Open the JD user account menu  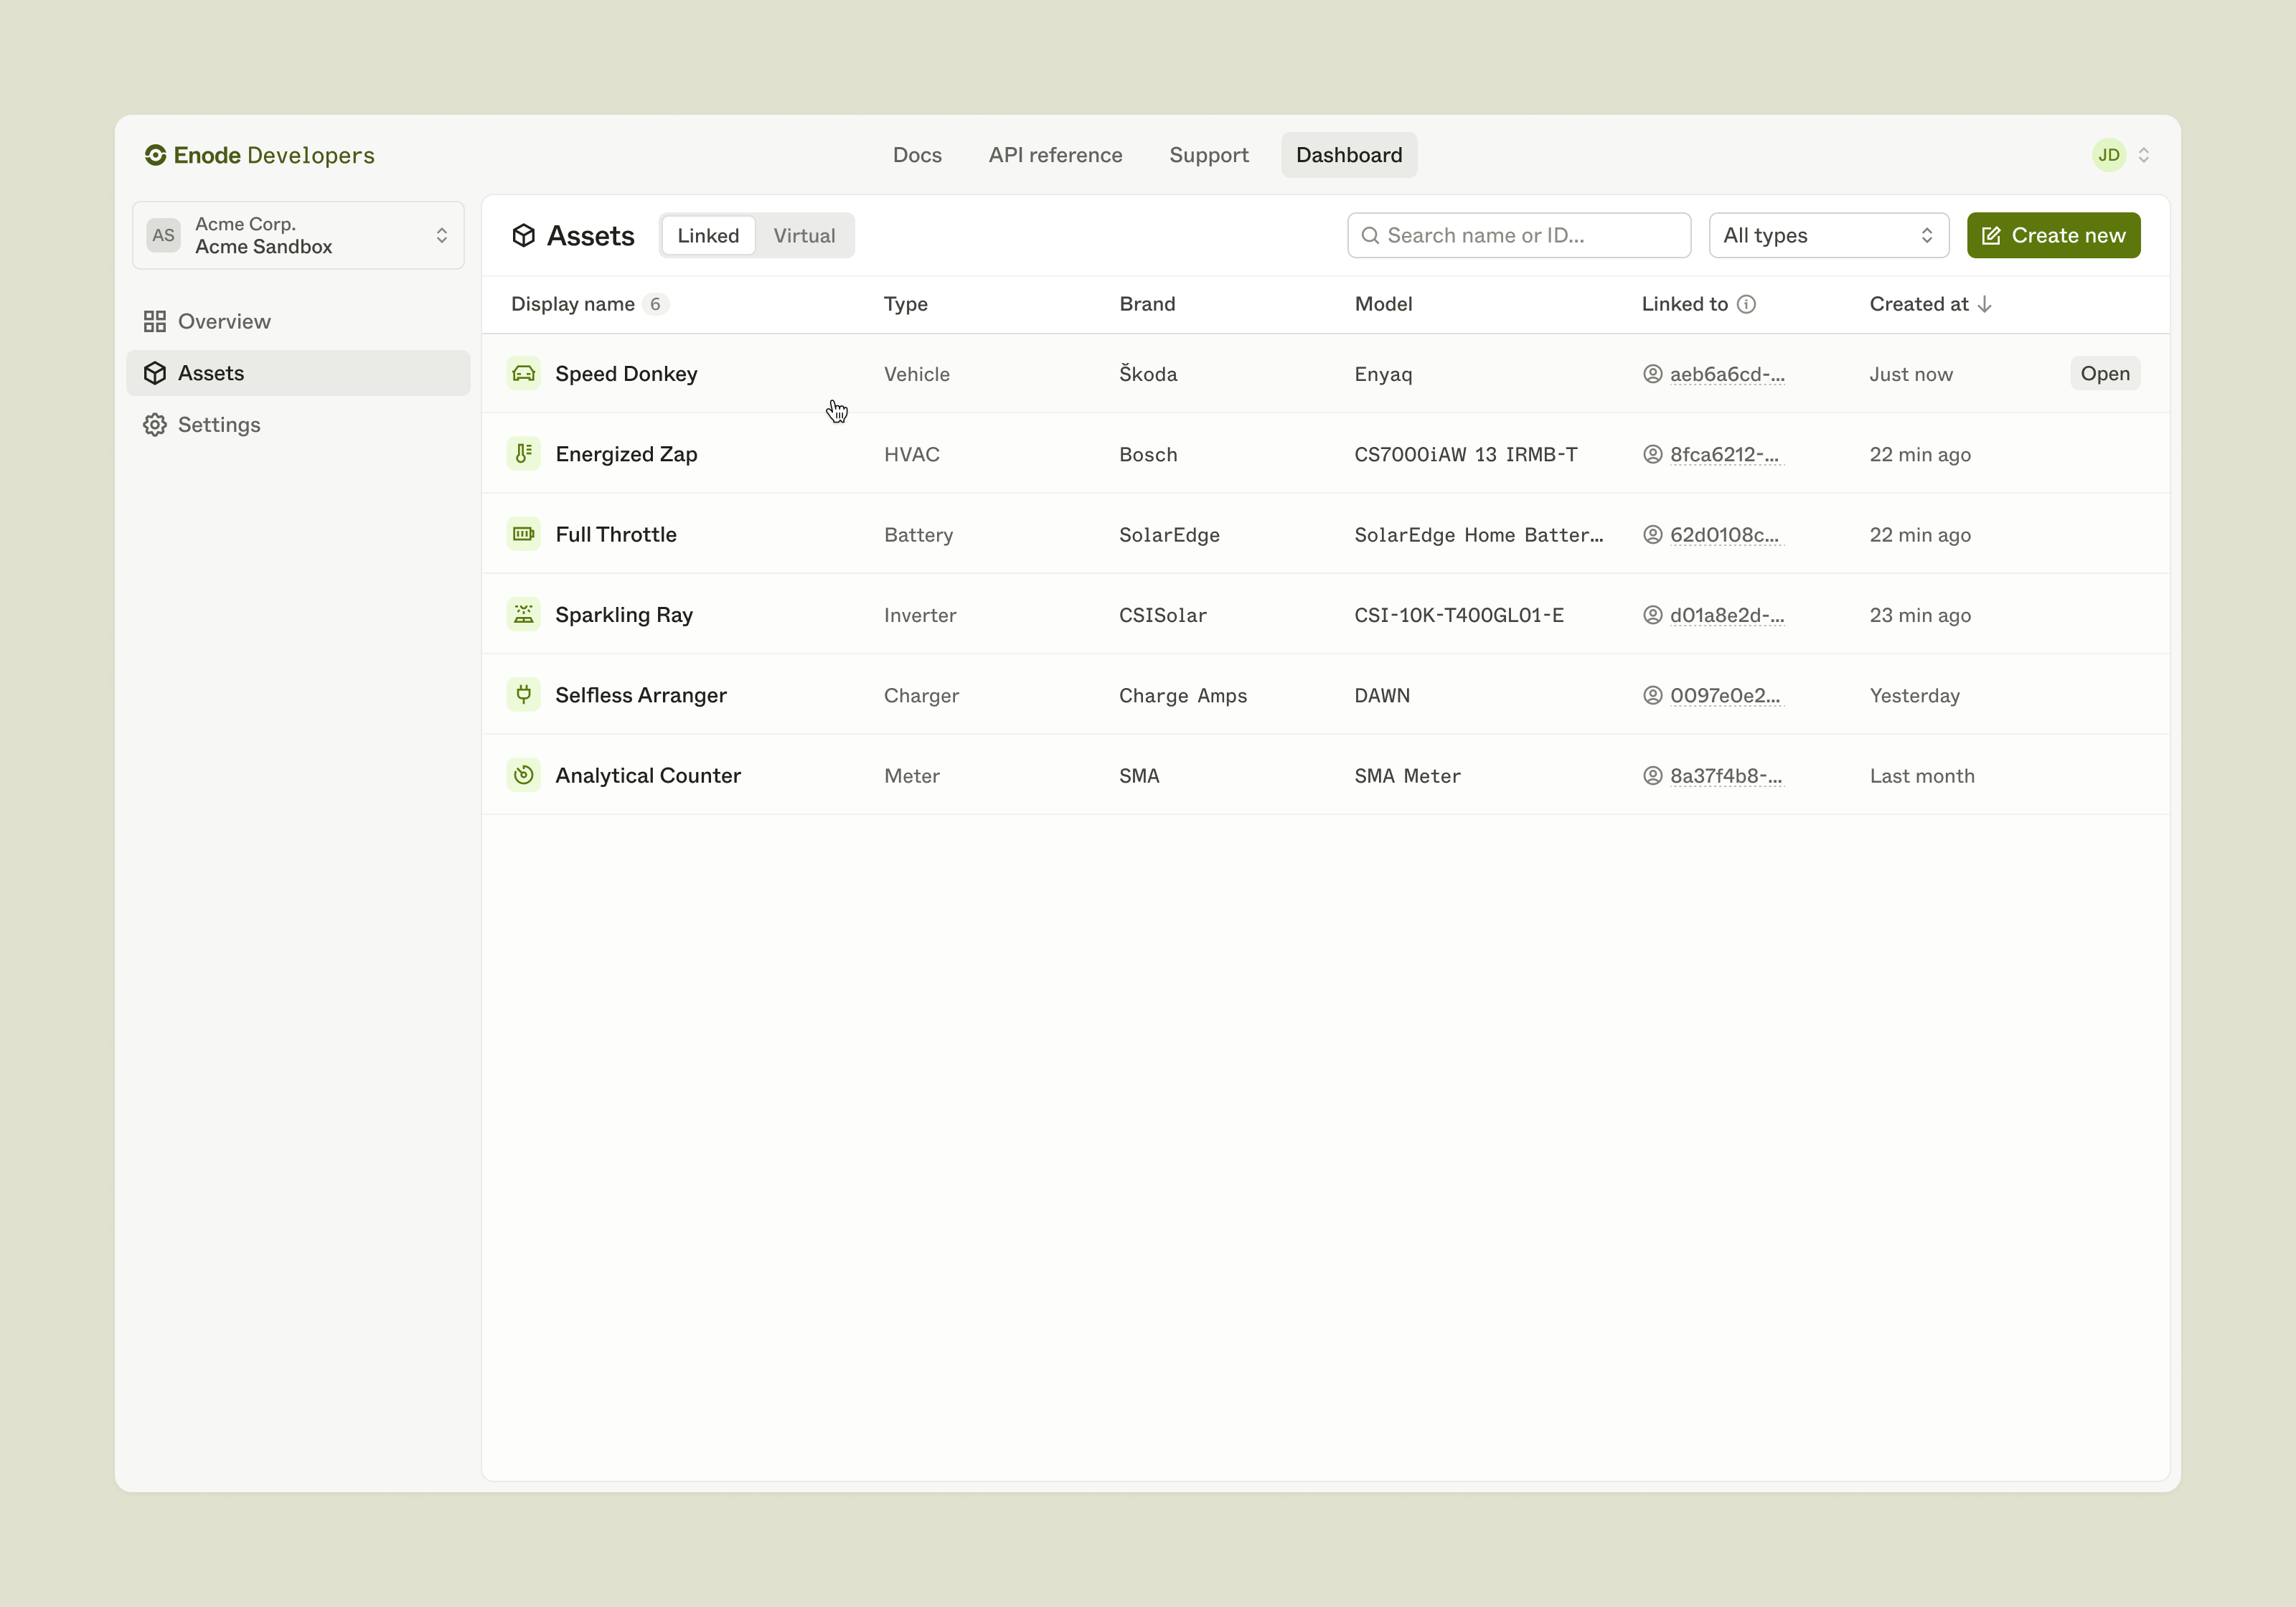pos(2120,155)
